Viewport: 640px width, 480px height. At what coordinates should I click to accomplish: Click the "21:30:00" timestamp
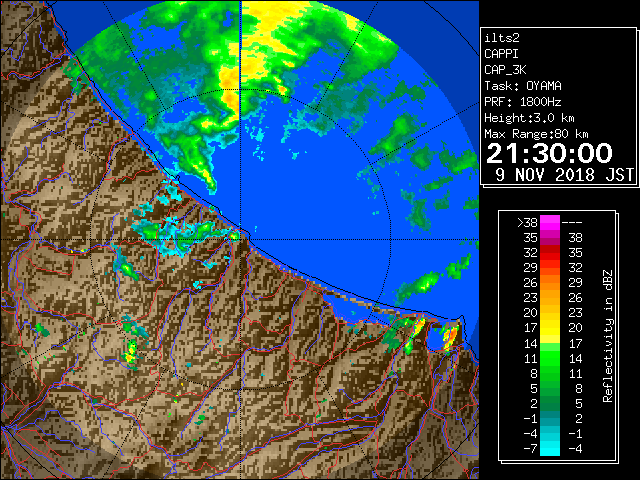click(x=549, y=153)
